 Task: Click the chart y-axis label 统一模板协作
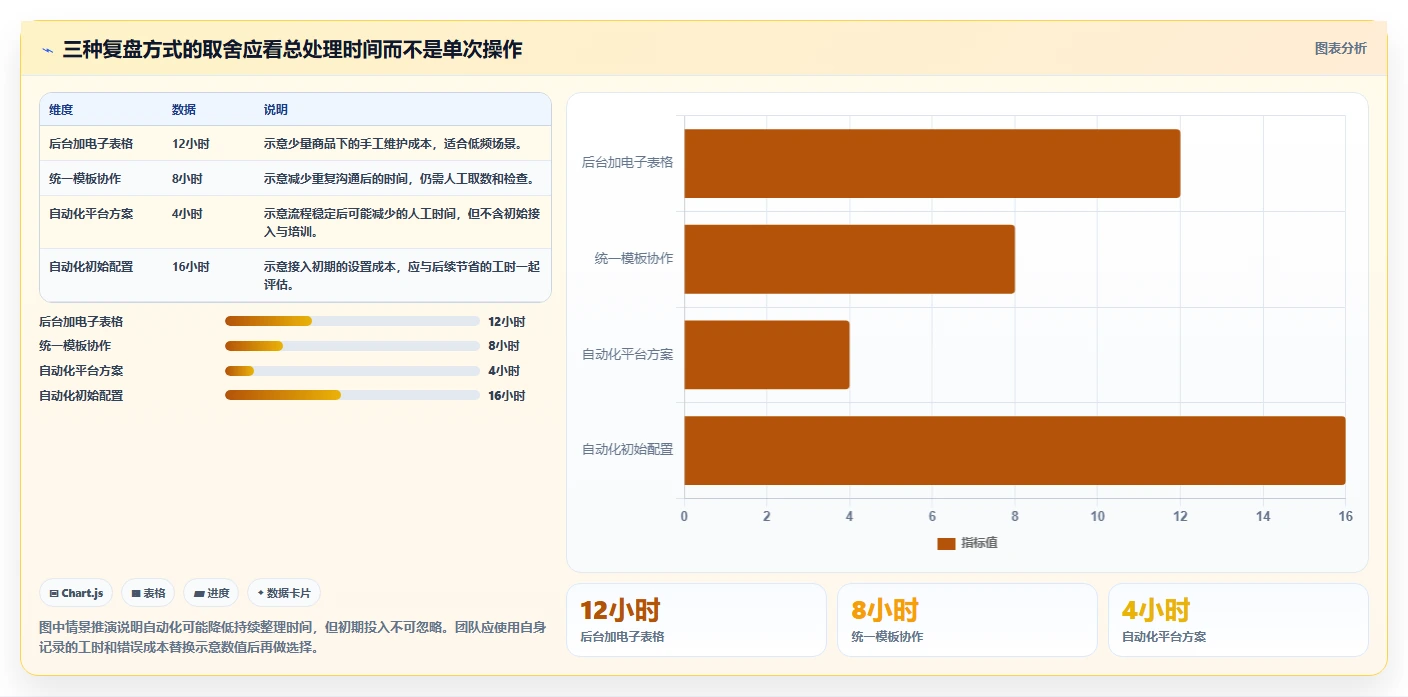(x=634, y=258)
